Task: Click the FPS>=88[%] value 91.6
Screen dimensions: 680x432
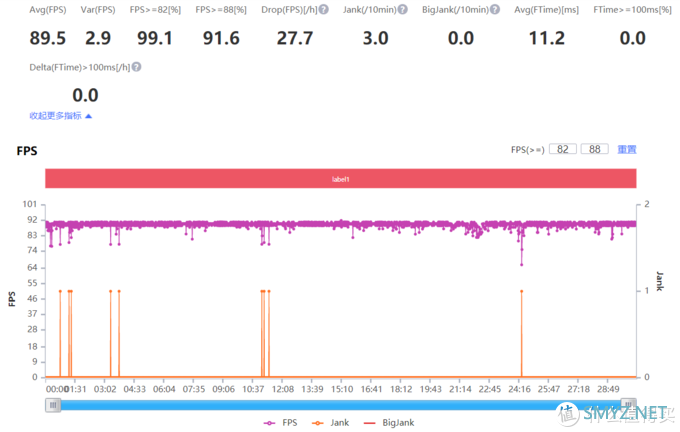Action: click(x=221, y=38)
